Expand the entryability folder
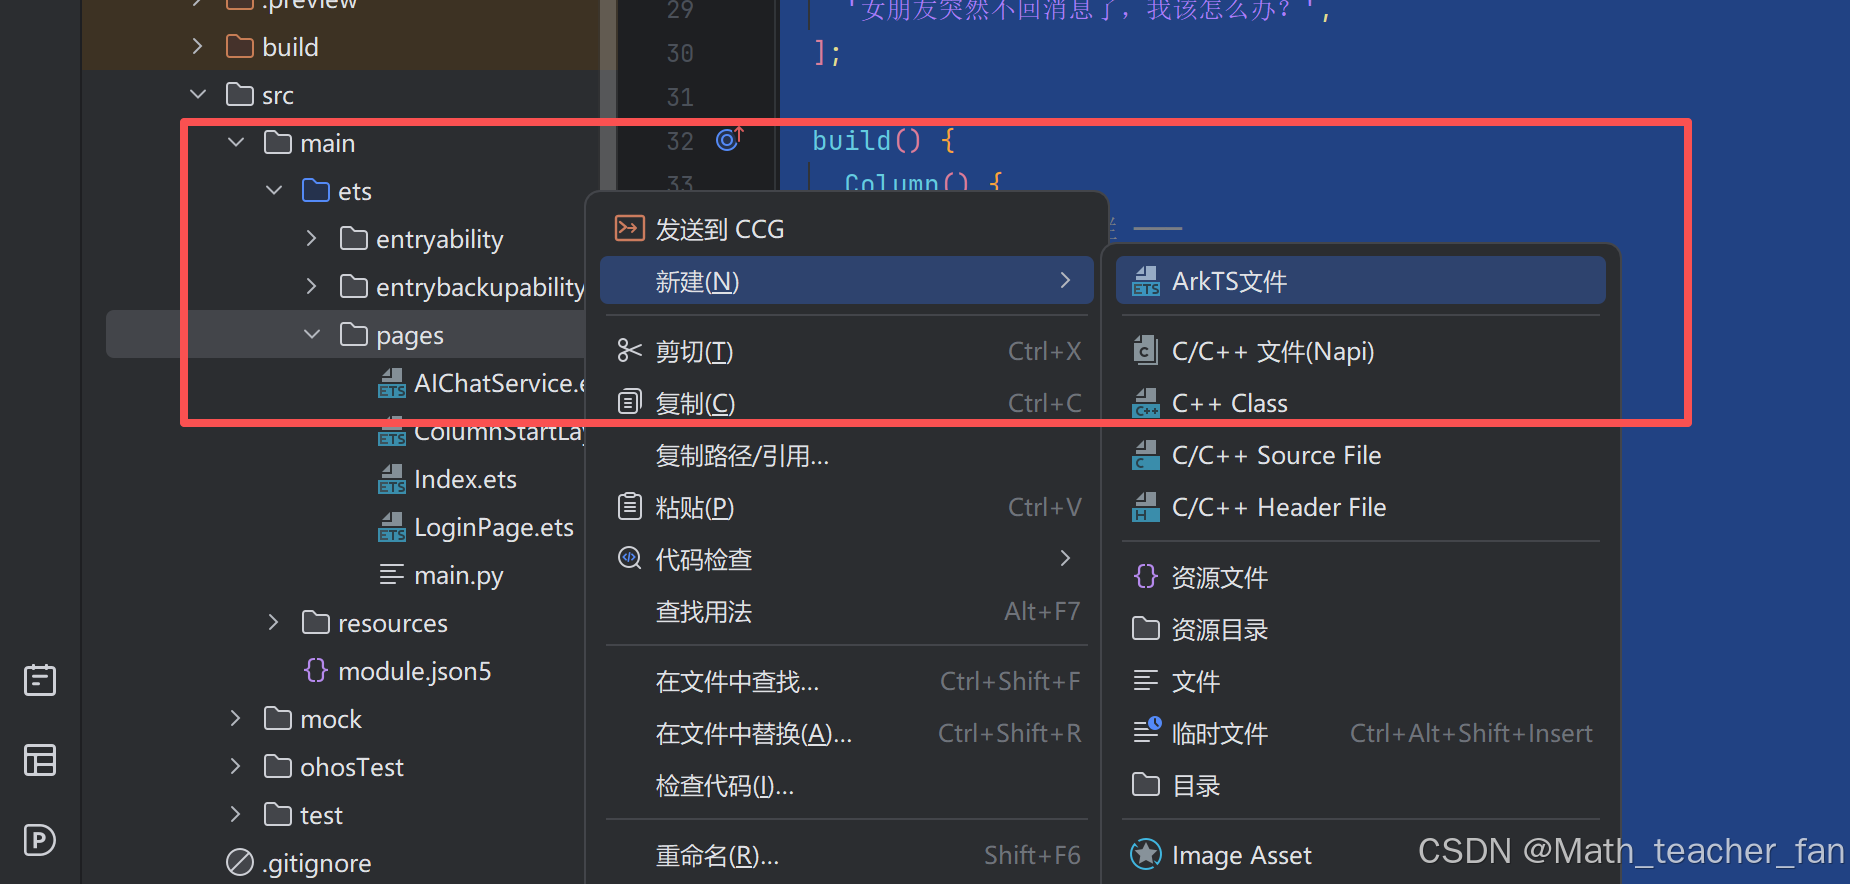Viewport: 1850px width, 884px height. pos(311,238)
